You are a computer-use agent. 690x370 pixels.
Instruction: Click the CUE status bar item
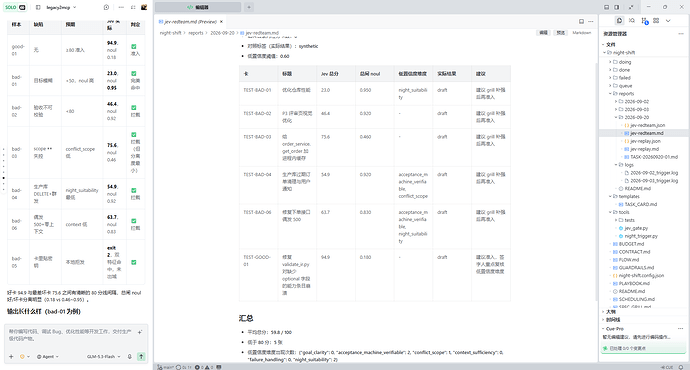point(667,367)
